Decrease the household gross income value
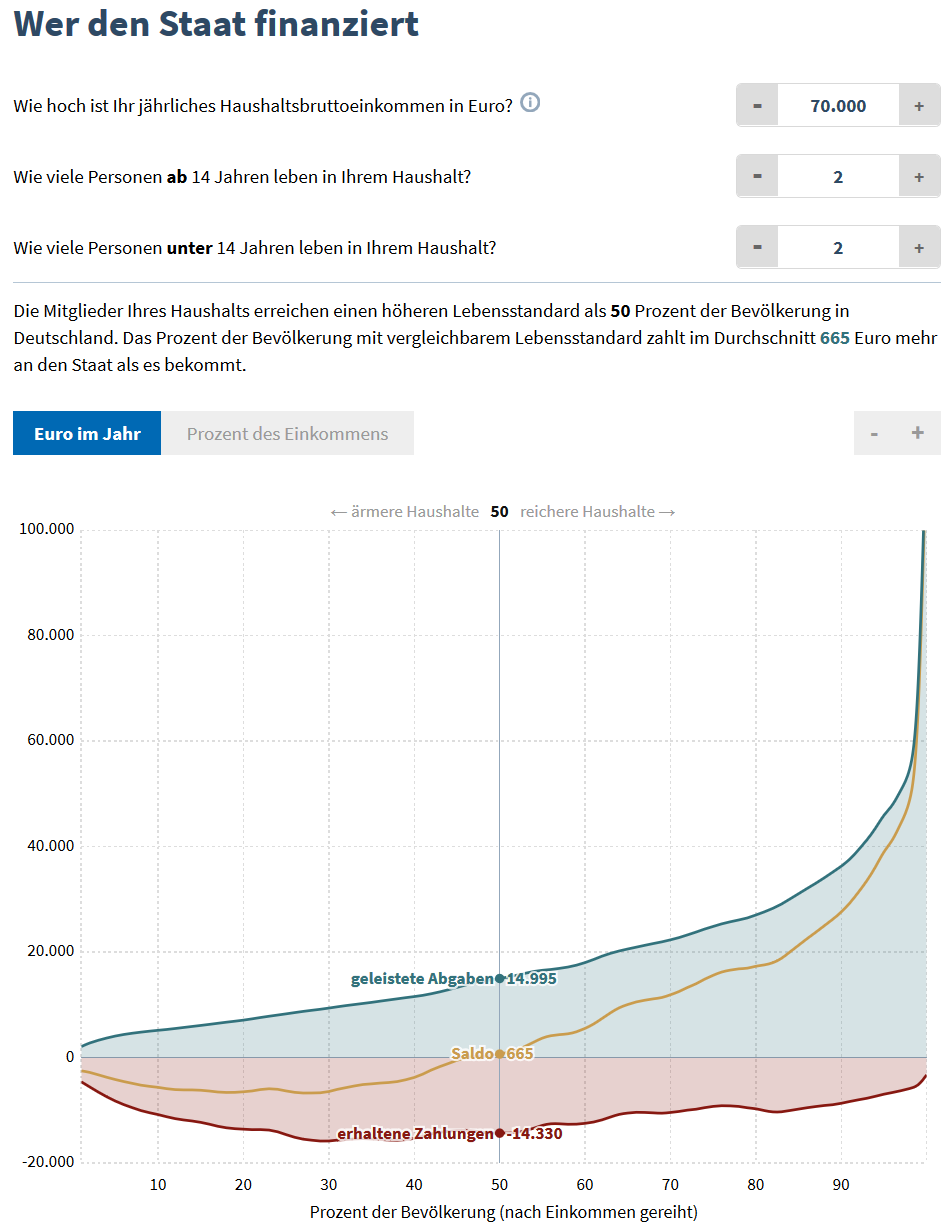The width and height of the screenshot is (948, 1229). 757,106
